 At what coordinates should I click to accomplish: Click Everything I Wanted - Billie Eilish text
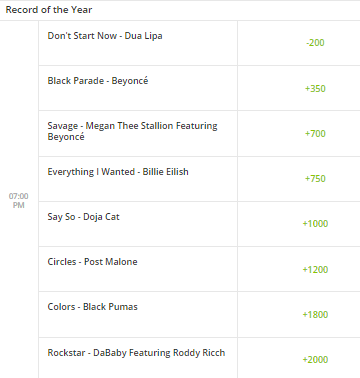click(x=118, y=172)
